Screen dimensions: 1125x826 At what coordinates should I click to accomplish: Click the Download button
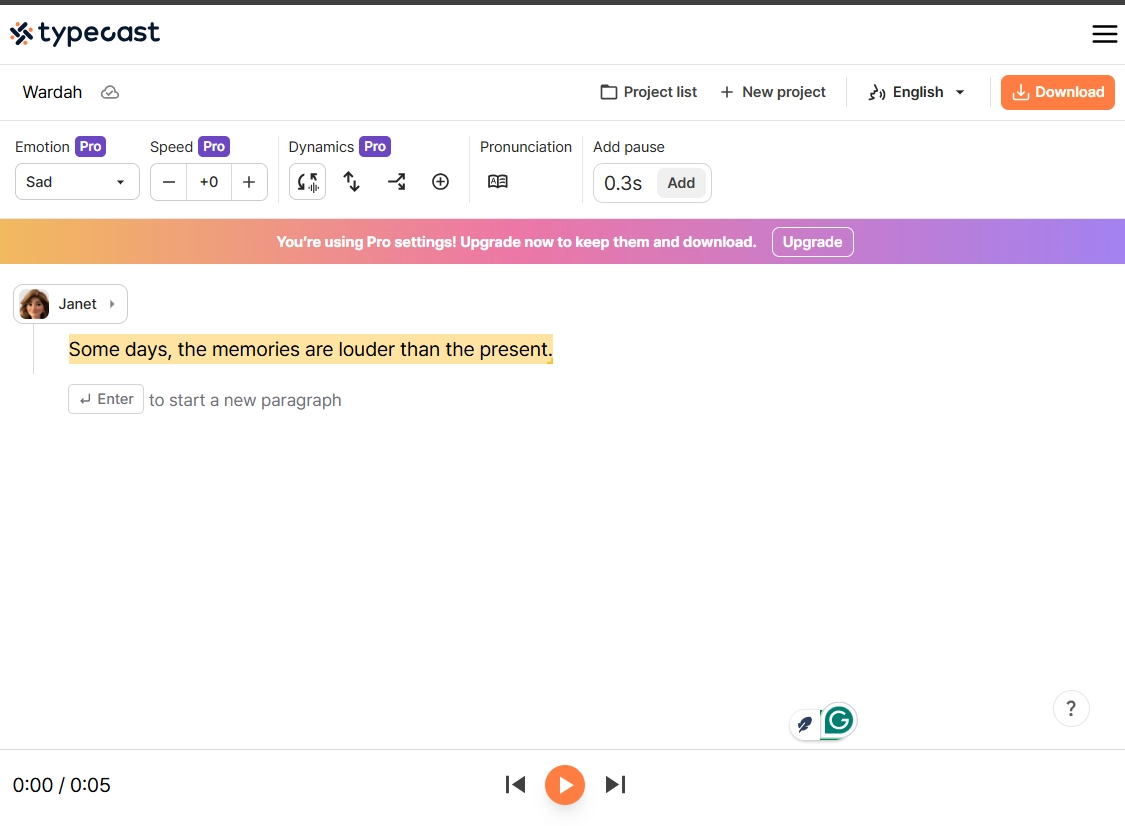pos(1057,92)
